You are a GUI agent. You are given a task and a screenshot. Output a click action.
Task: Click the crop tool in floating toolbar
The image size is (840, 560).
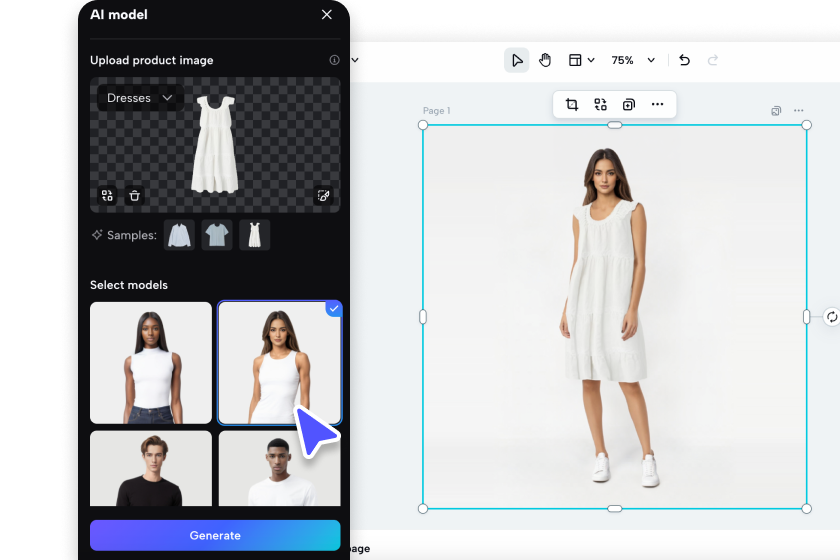pos(572,104)
